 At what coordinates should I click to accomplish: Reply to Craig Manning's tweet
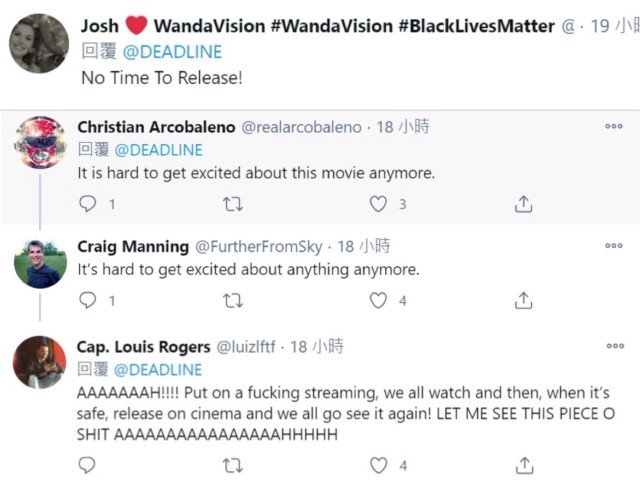[88, 300]
